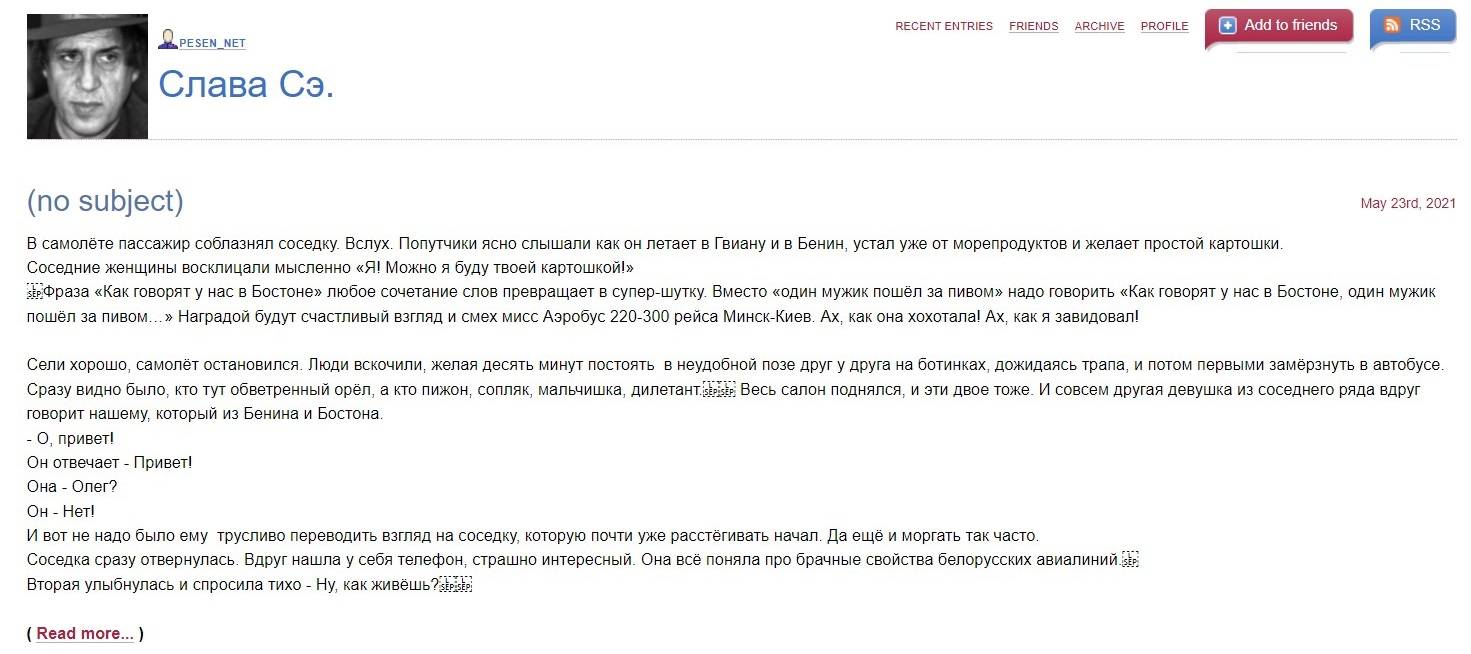Open the journal's avatar photo
1471x654 pixels.
click(x=87, y=76)
